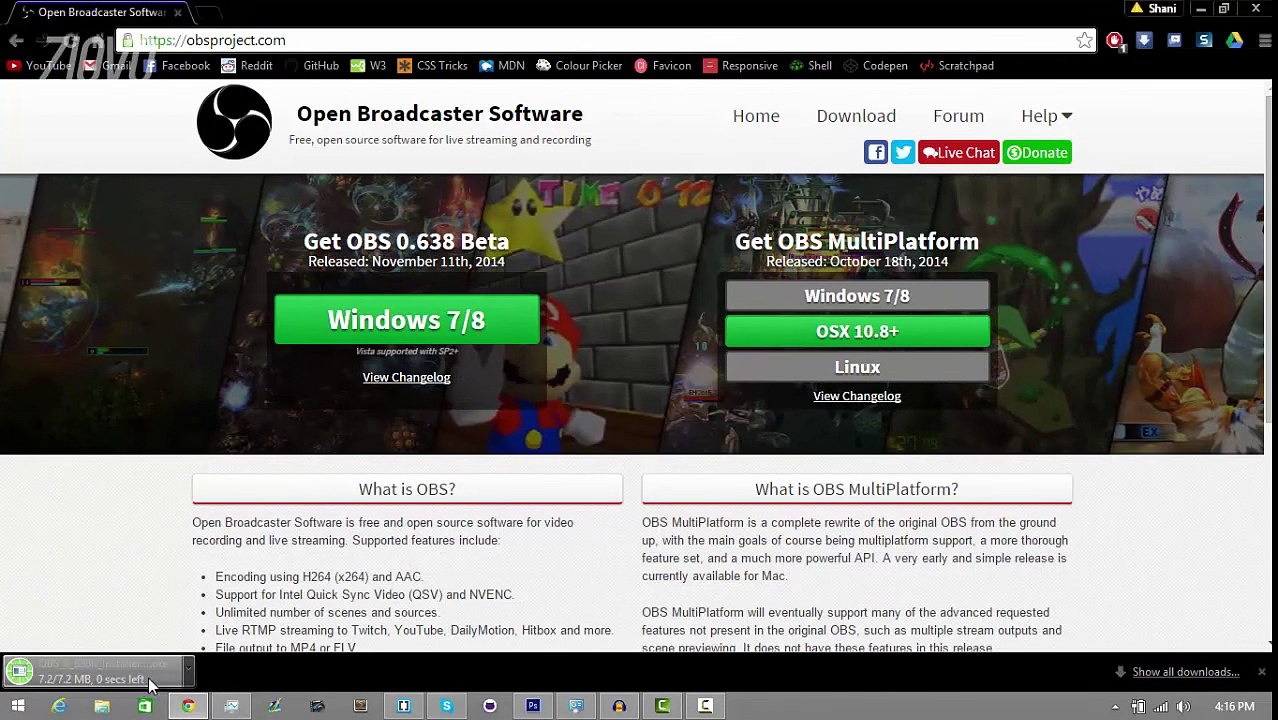This screenshot has width=1278, height=720.
Task: Click the volume icon in system tray
Action: pos(1184,707)
